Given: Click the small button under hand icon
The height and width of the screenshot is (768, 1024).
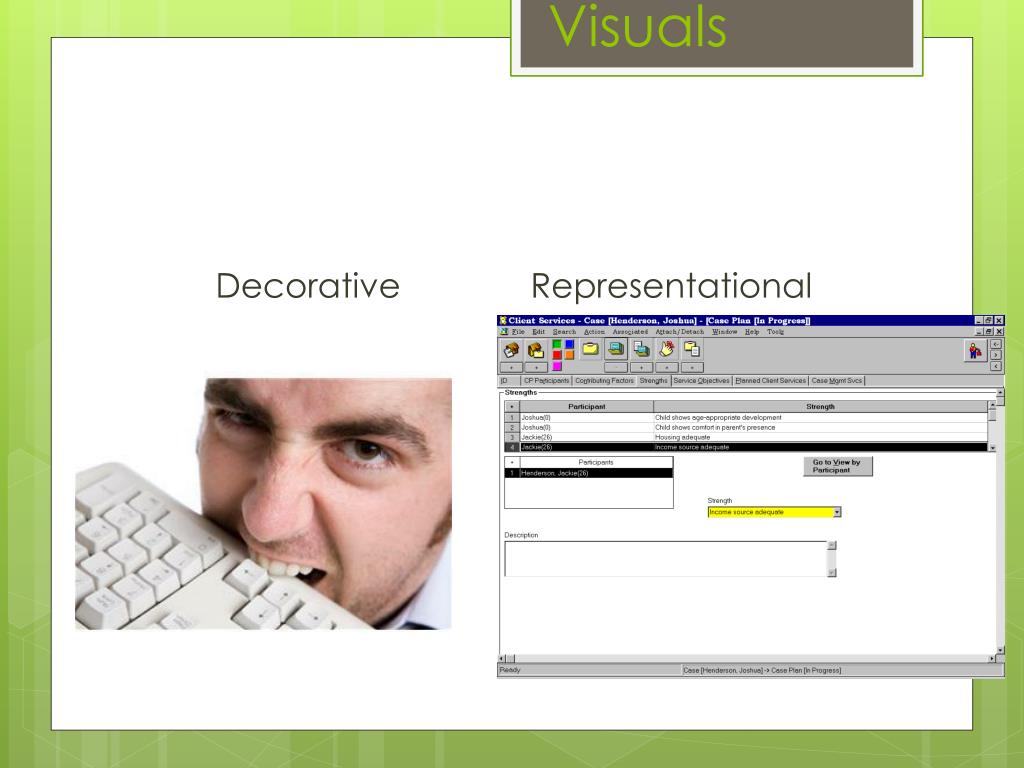Looking at the screenshot, I should tap(667, 368).
